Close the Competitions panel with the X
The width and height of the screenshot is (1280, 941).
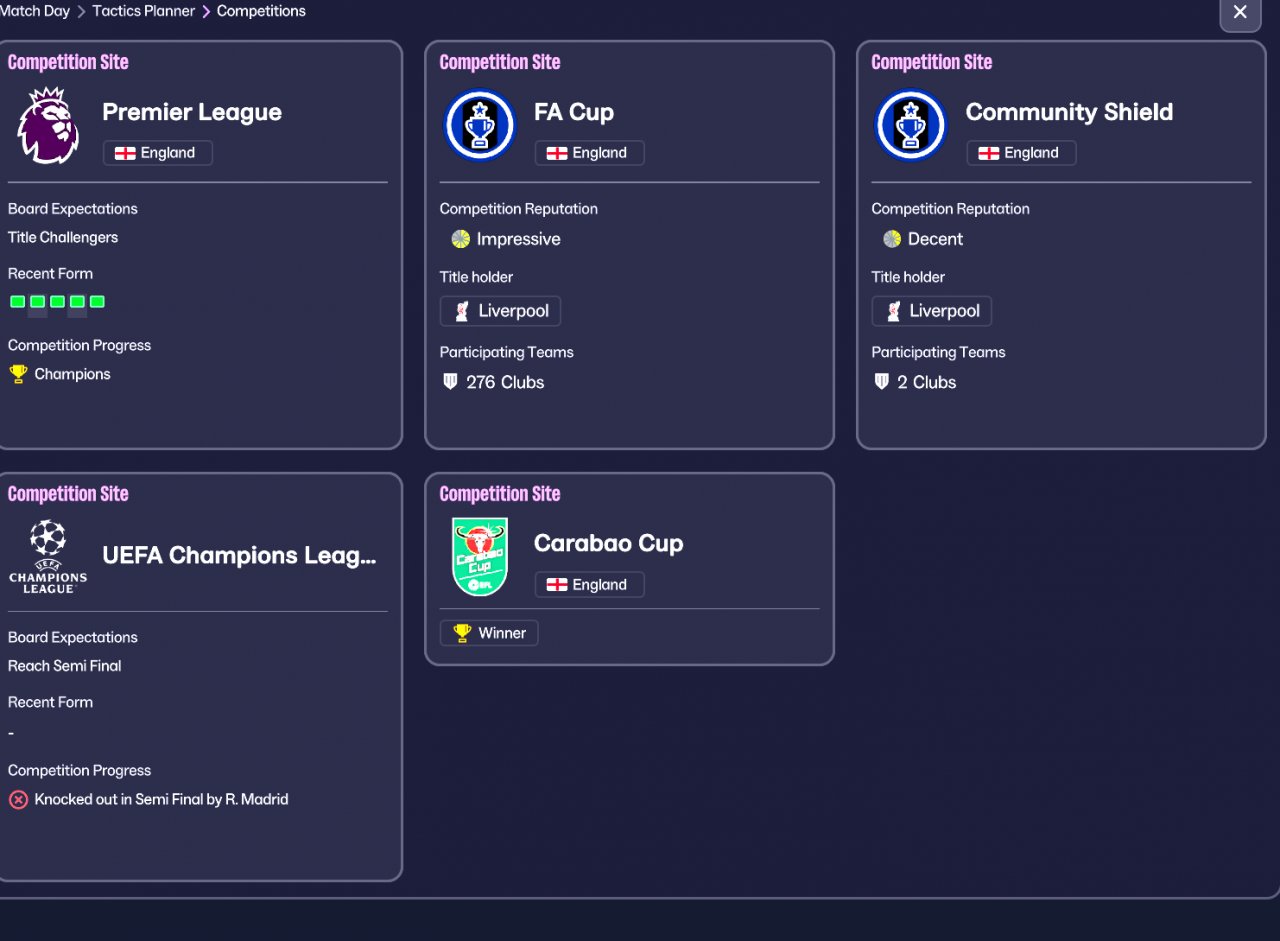pyautogui.click(x=1241, y=12)
